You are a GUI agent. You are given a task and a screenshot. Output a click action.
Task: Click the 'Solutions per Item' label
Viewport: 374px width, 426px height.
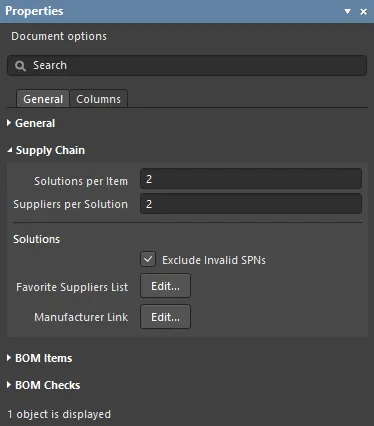81,181
